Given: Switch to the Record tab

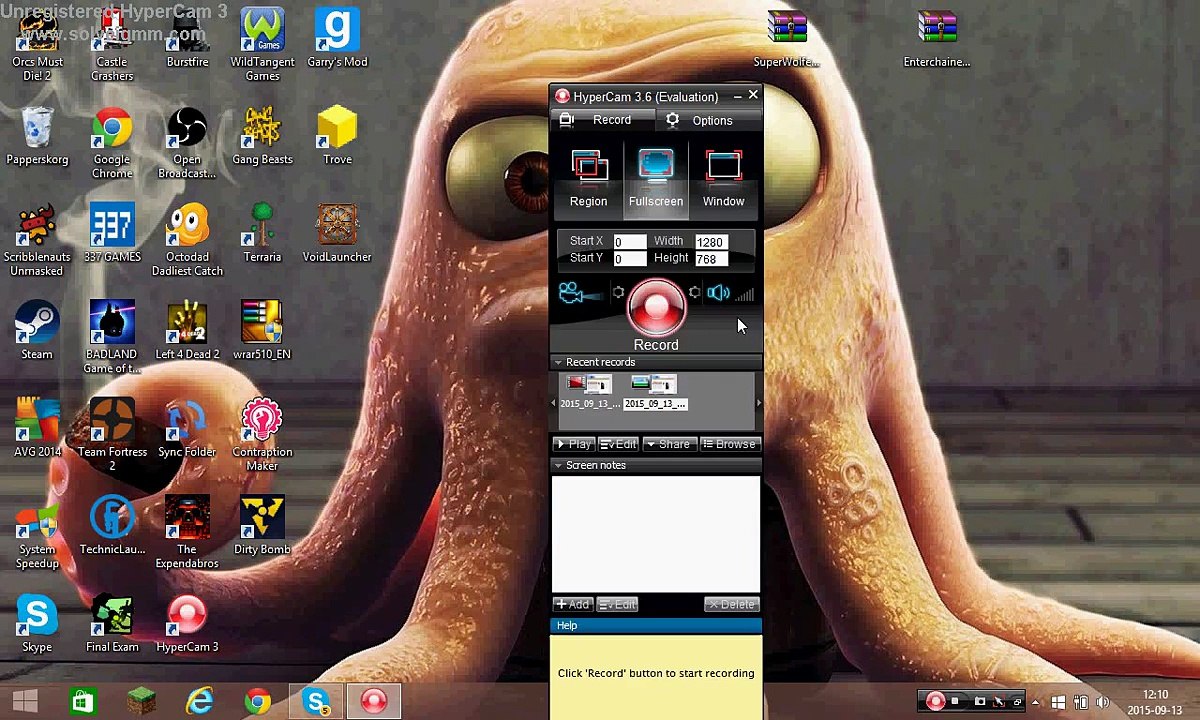Looking at the screenshot, I should coord(603,120).
